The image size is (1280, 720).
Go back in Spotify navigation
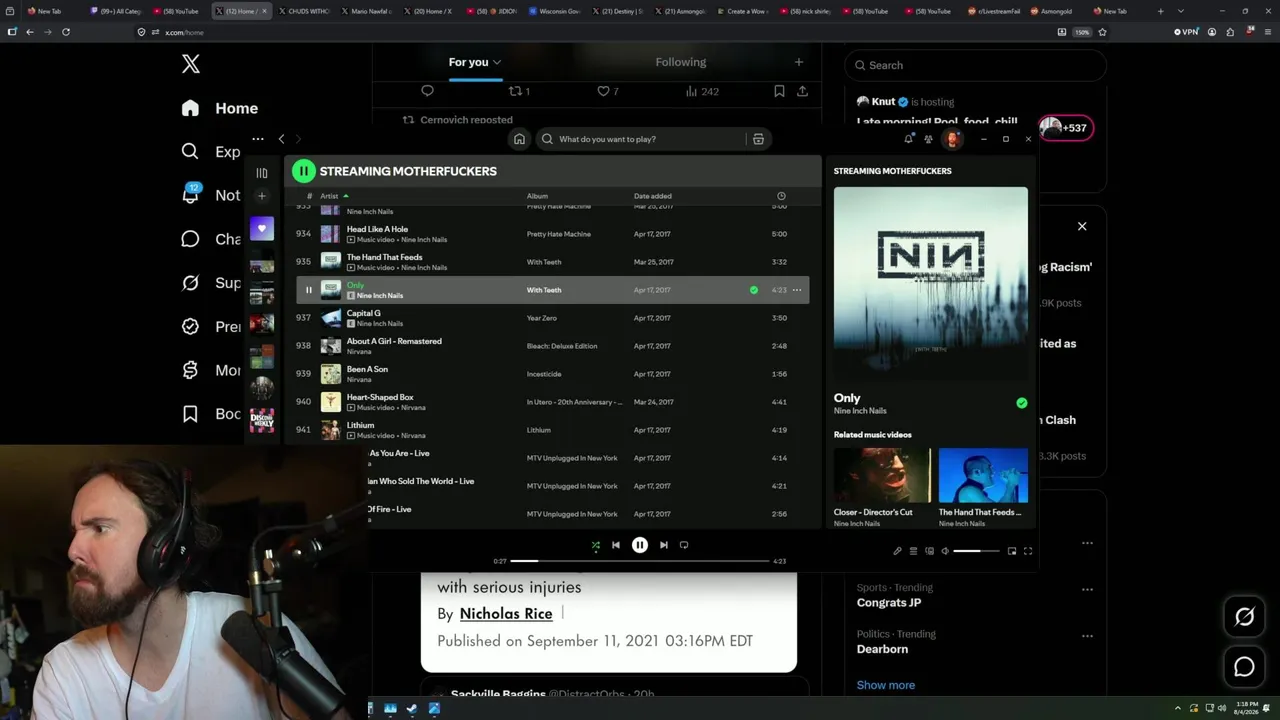coord(281,139)
